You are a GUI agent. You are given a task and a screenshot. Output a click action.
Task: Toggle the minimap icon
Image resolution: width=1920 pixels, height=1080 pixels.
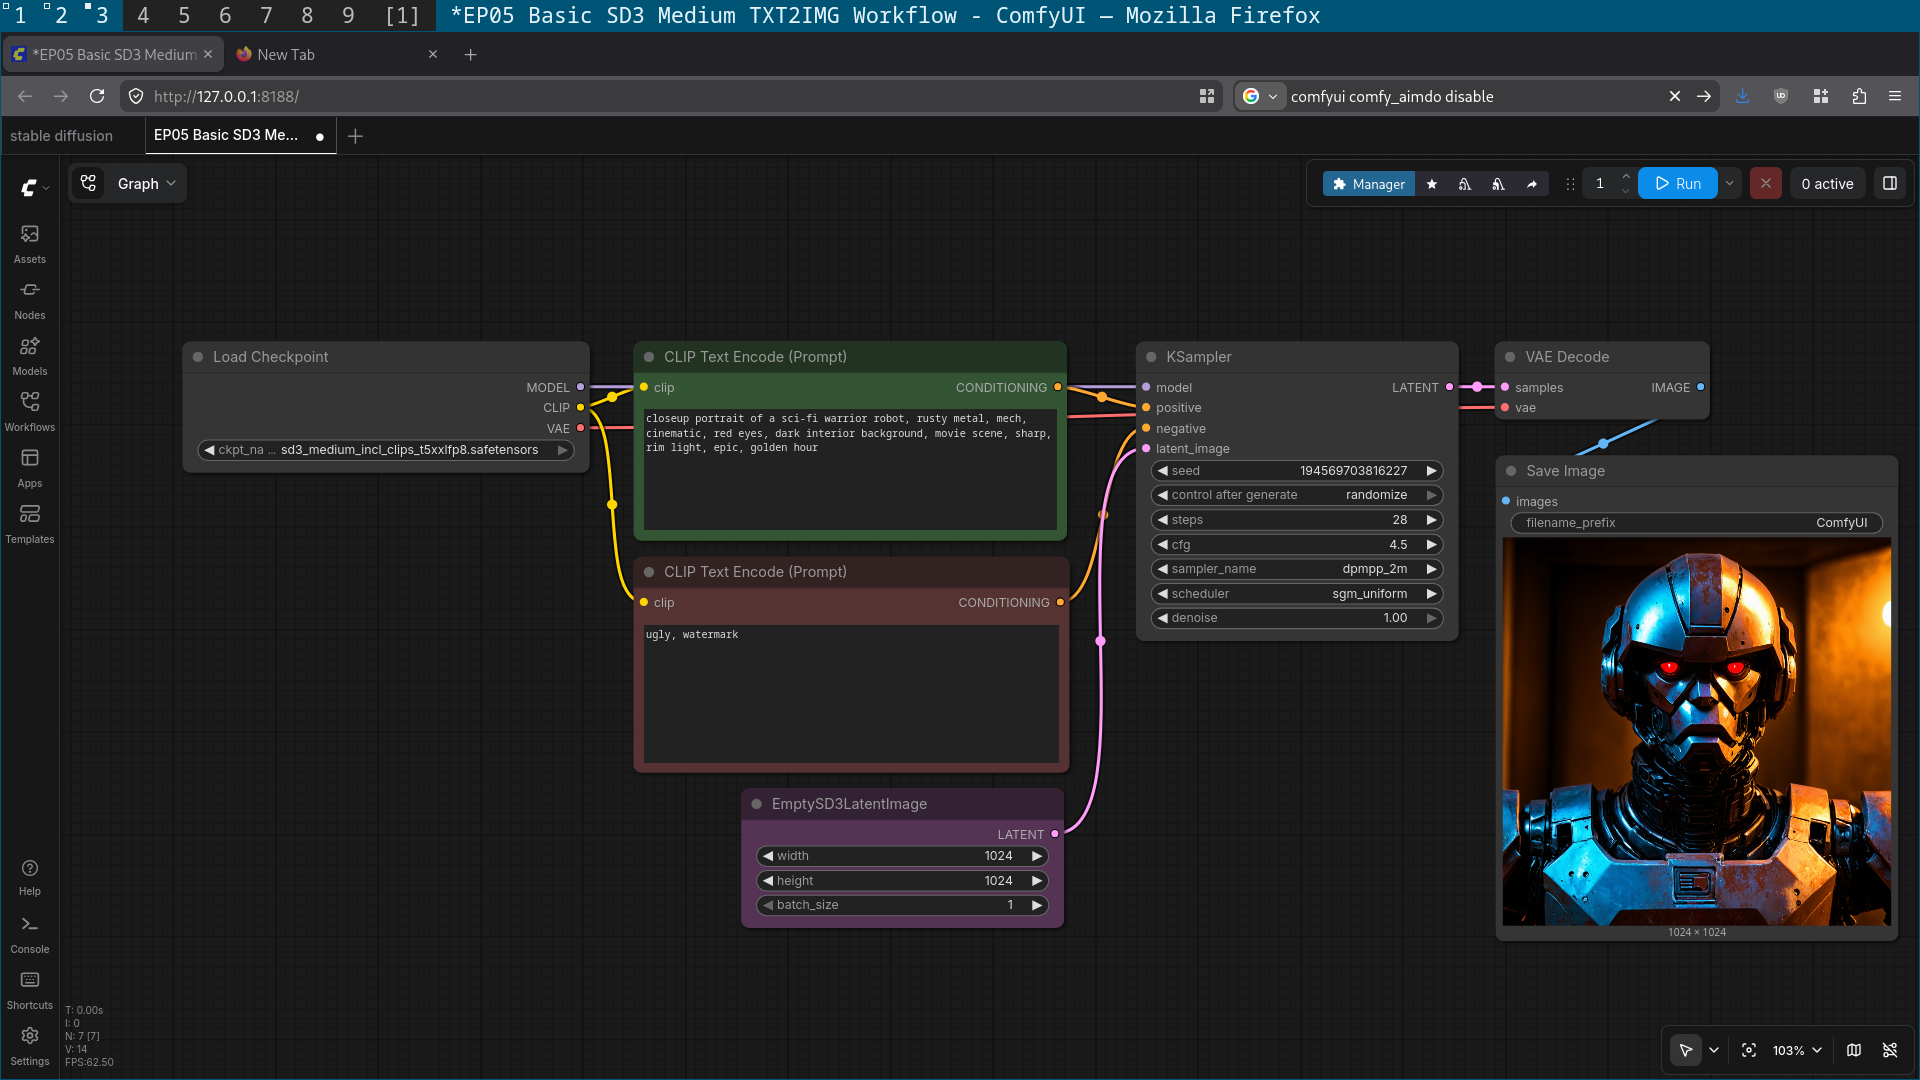tap(1854, 1050)
